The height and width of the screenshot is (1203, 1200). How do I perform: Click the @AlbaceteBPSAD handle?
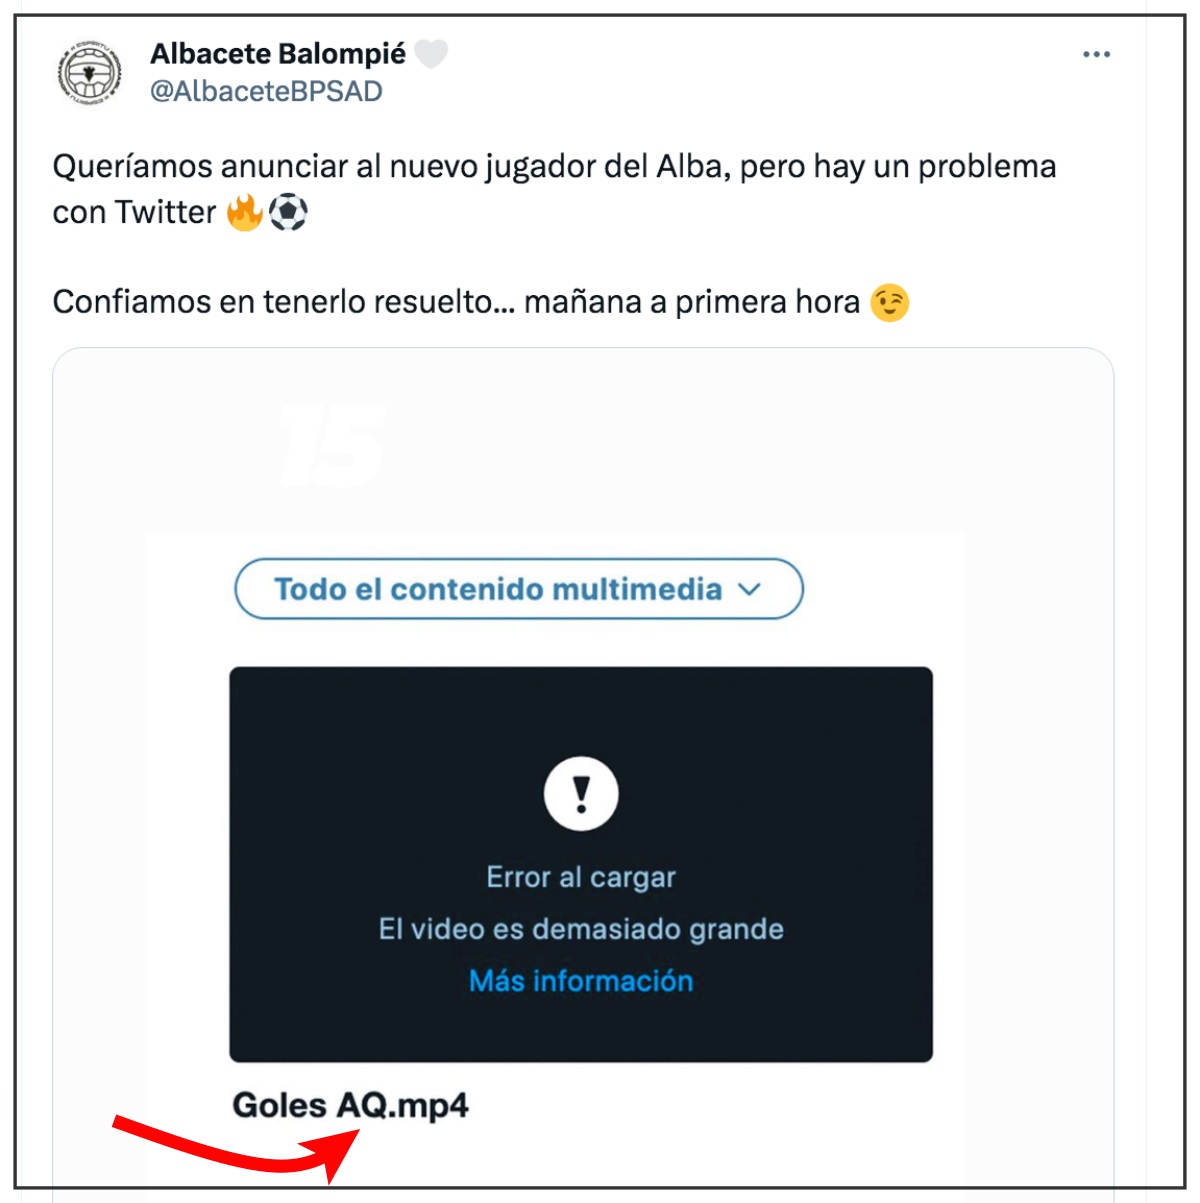pos(266,91)
